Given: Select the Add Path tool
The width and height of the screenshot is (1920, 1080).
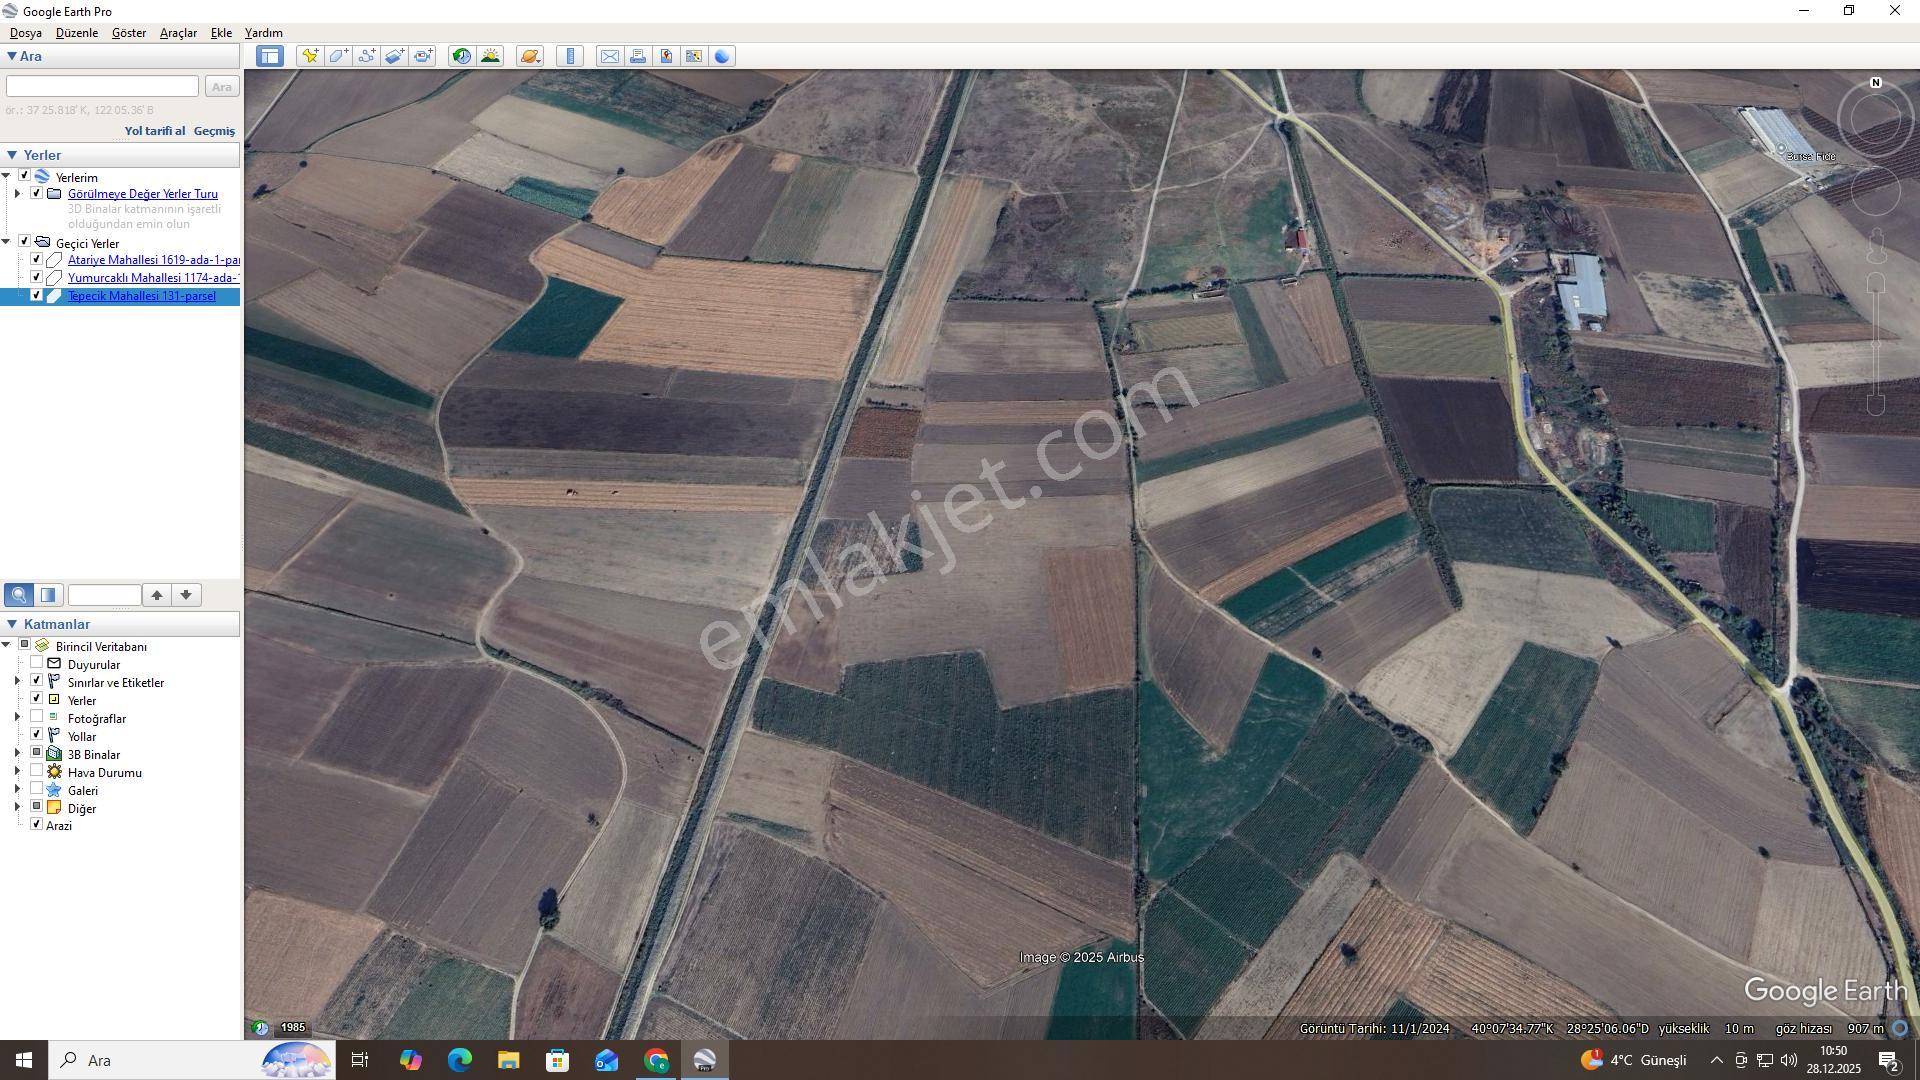Looking at the screenshot, I should point(366,56).
